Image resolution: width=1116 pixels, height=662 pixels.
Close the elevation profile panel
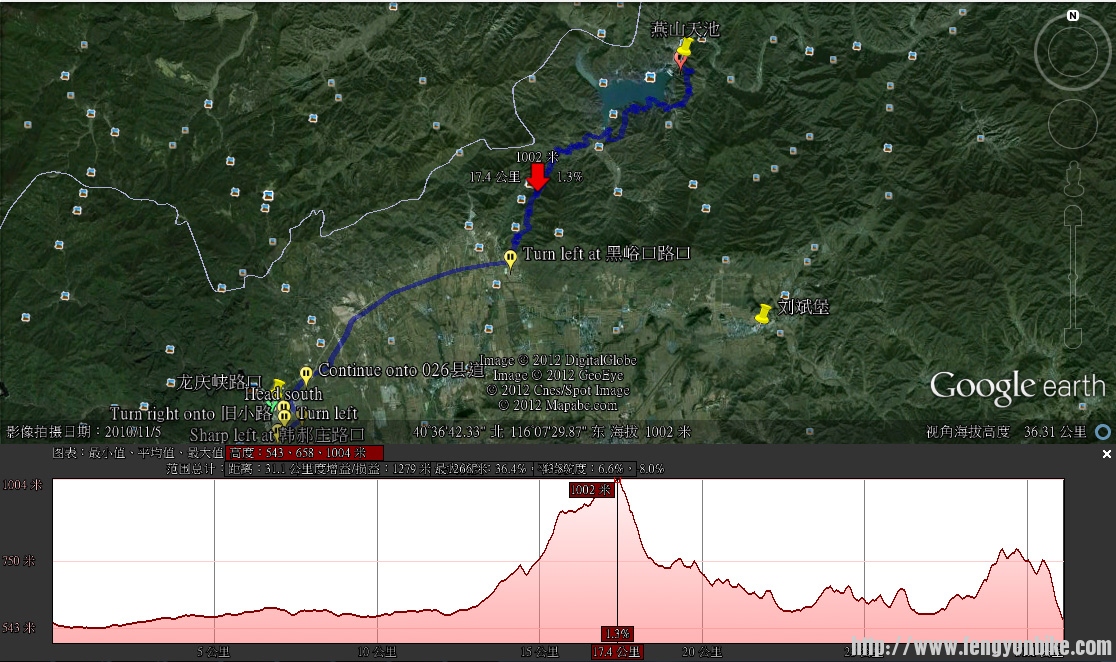pos(1106,454)
